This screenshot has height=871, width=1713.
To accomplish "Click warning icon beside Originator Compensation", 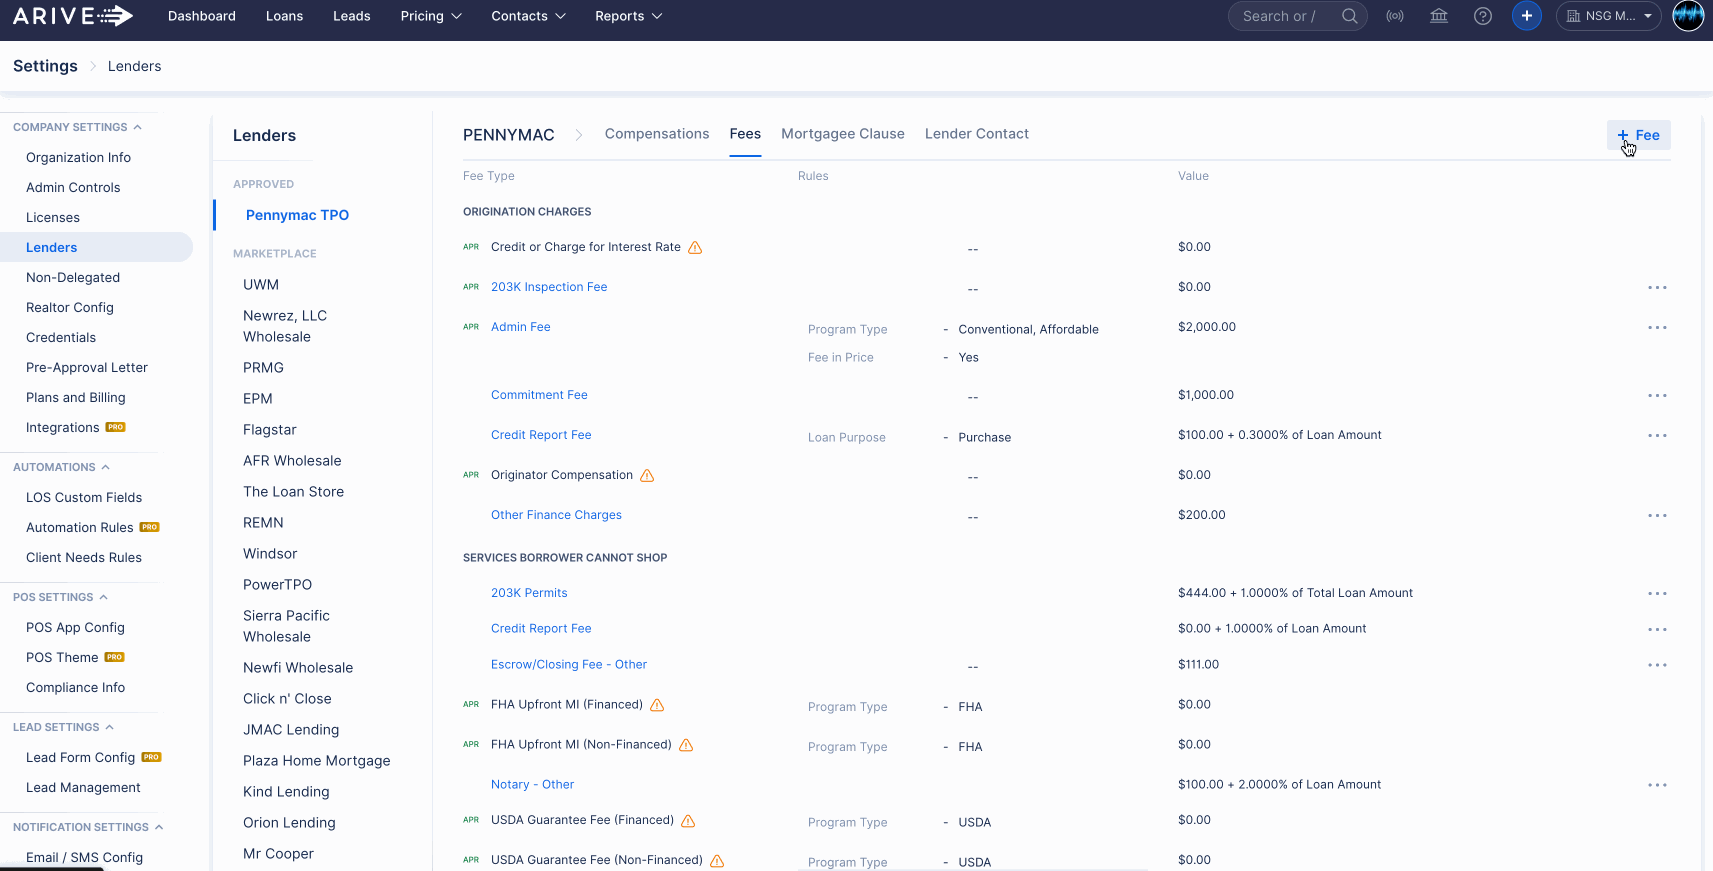I will 647,475.
